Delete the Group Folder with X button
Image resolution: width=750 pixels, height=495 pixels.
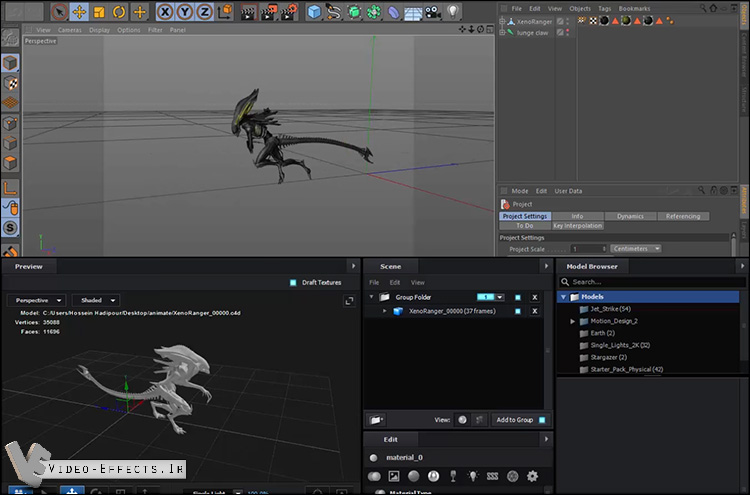click(x=535, y=297)
